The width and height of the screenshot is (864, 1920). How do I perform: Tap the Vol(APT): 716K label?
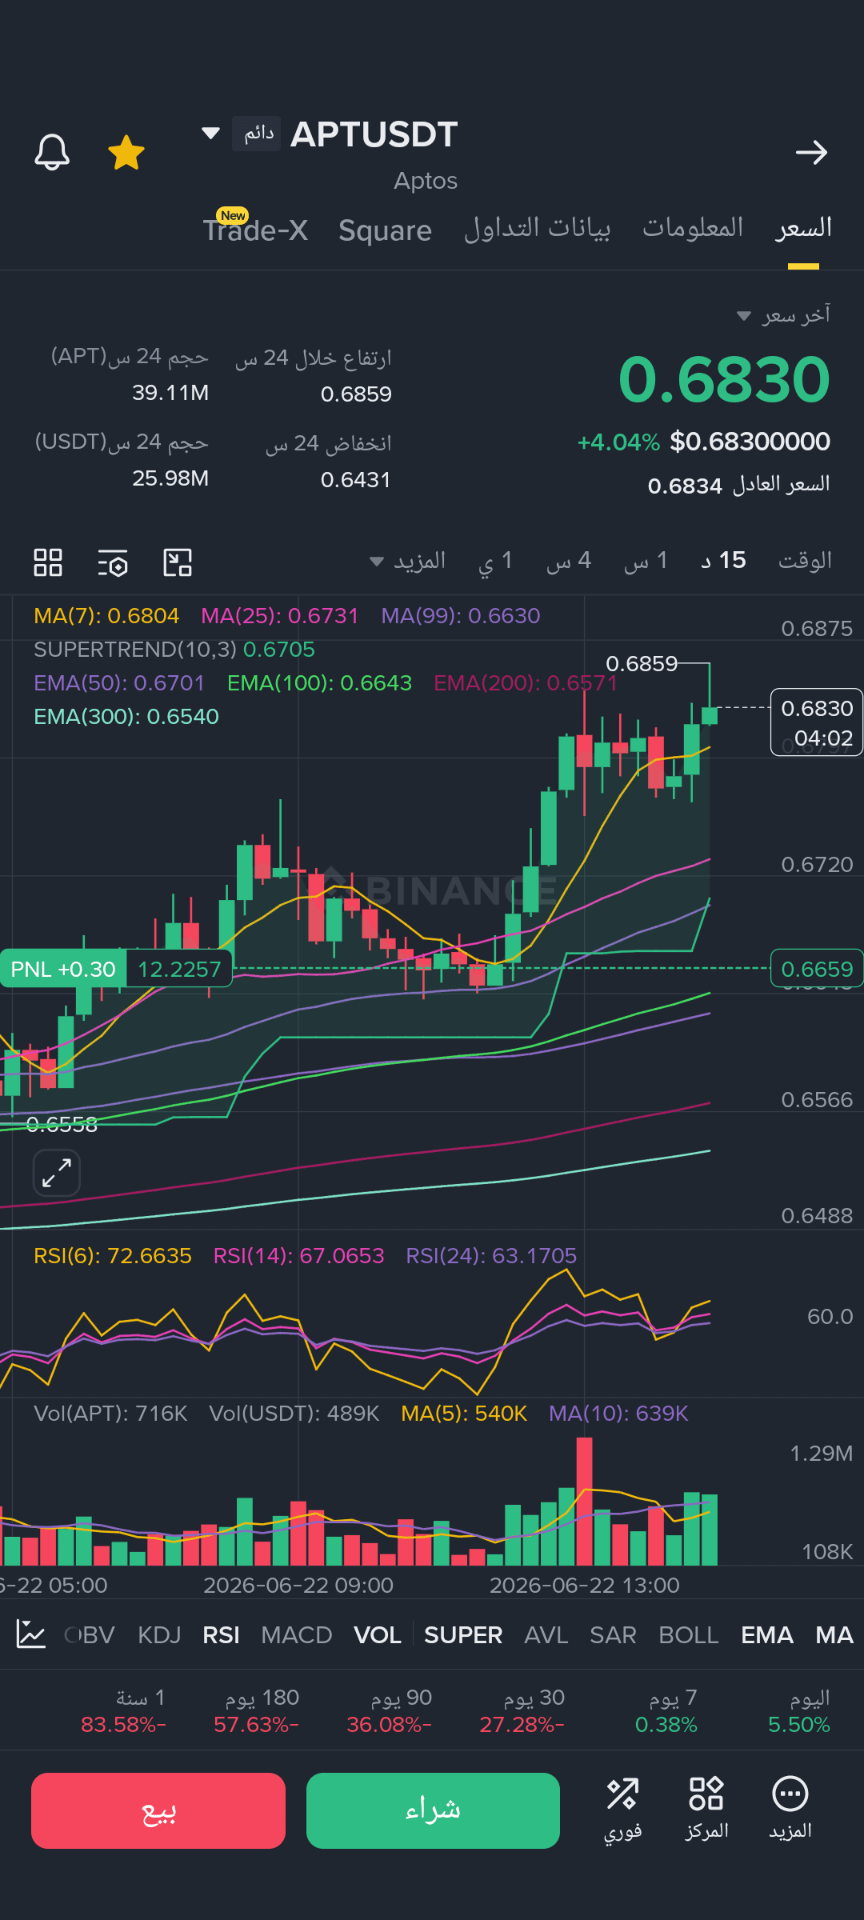point(110,1414)
